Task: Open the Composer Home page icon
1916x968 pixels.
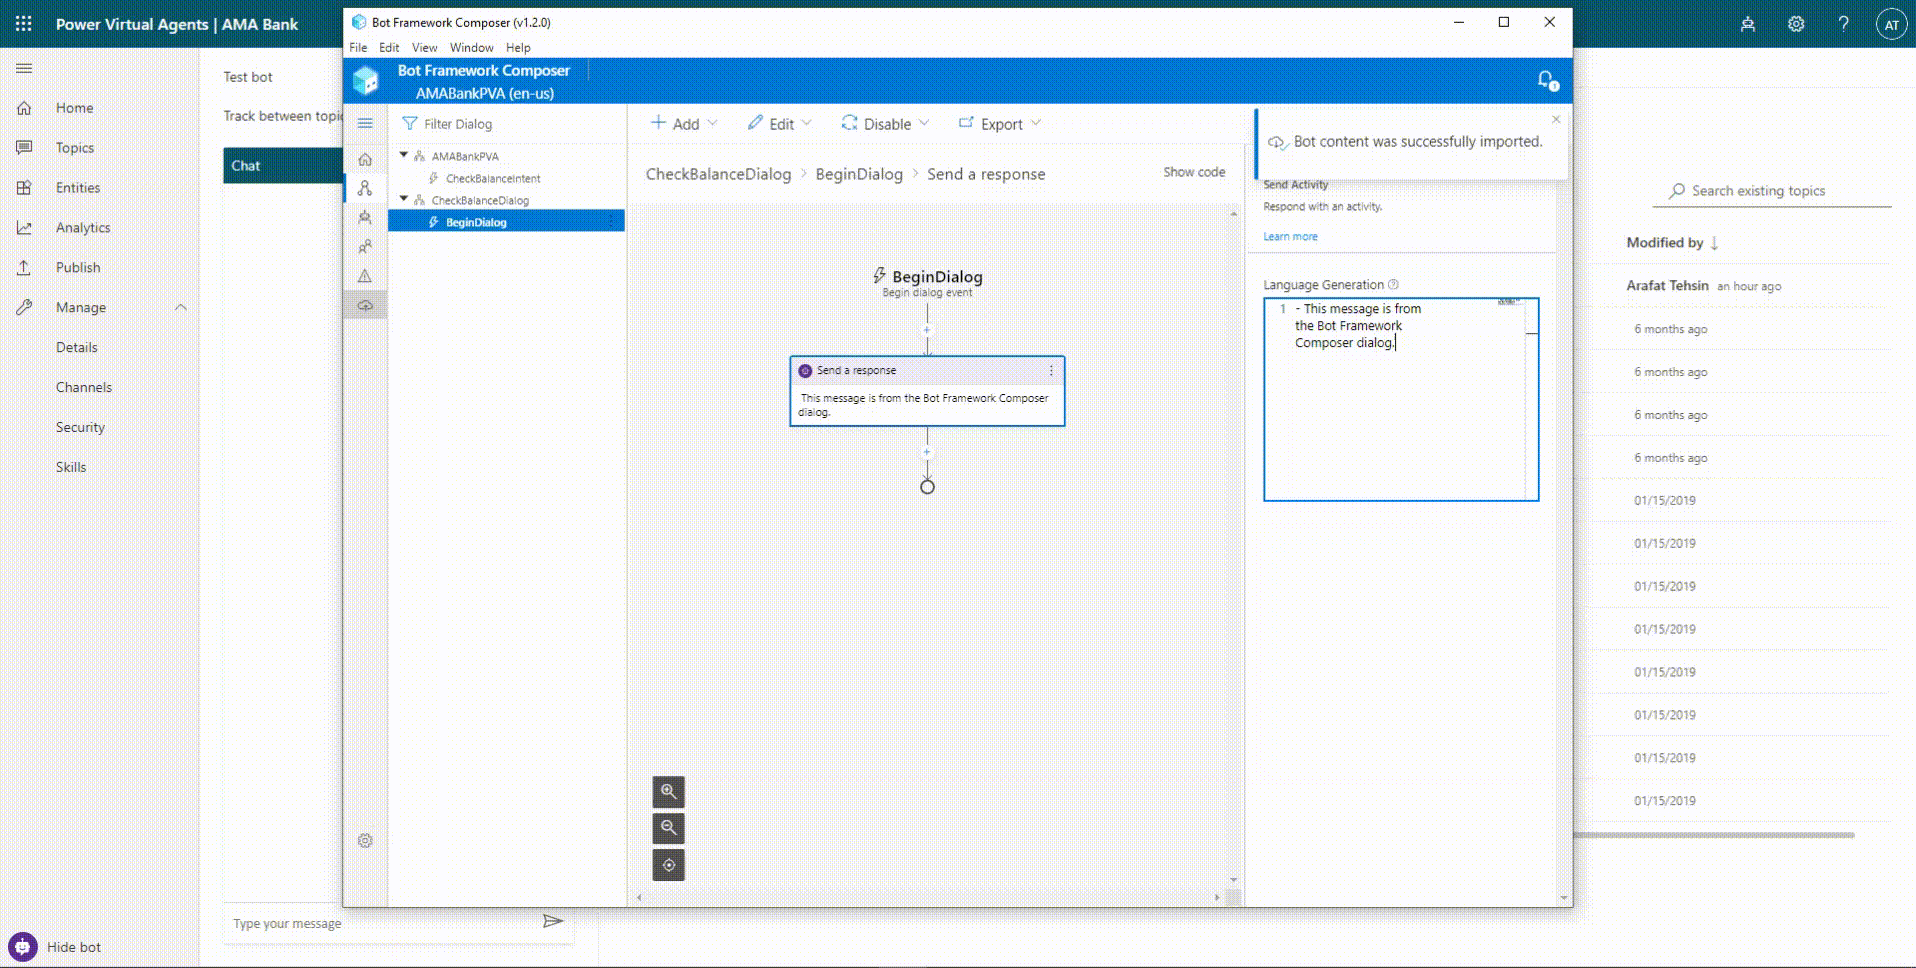Action: click(x=365, y=159)
